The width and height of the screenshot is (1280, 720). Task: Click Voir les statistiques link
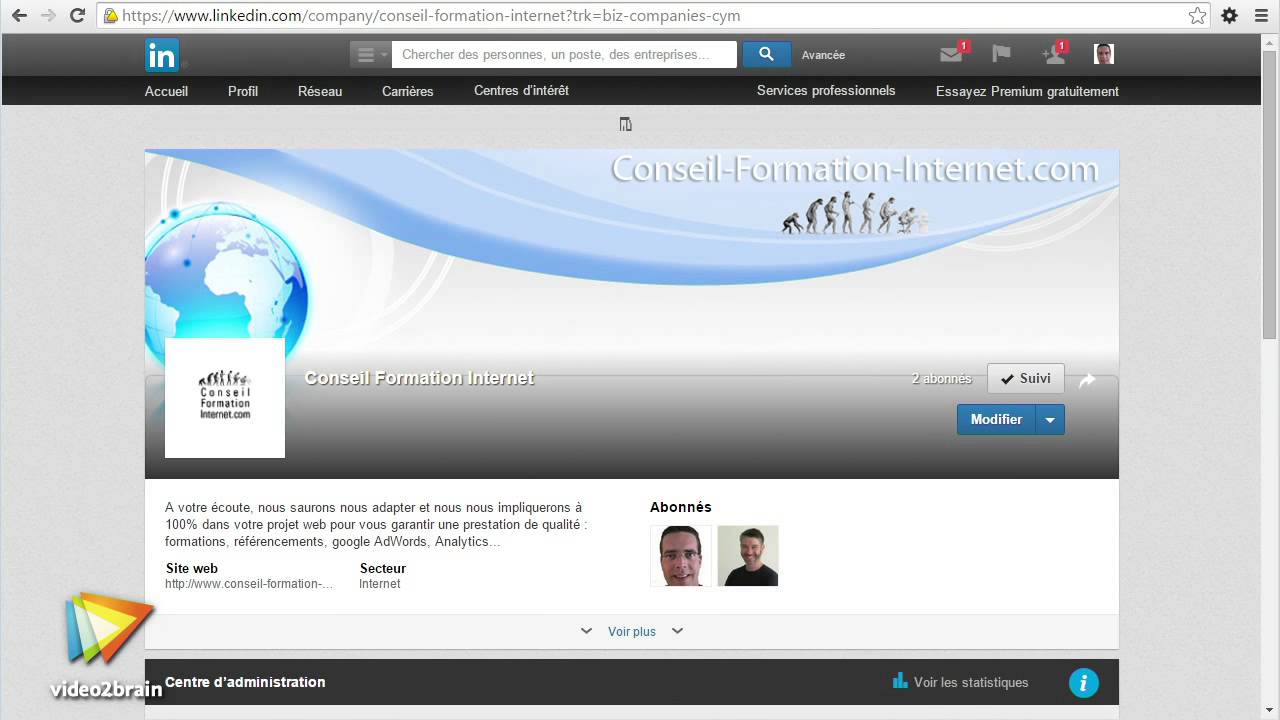(x=971, y=682)
